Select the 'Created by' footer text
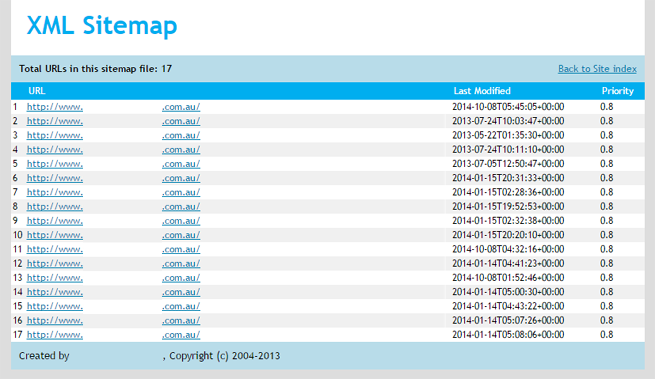 coord(44,356)
